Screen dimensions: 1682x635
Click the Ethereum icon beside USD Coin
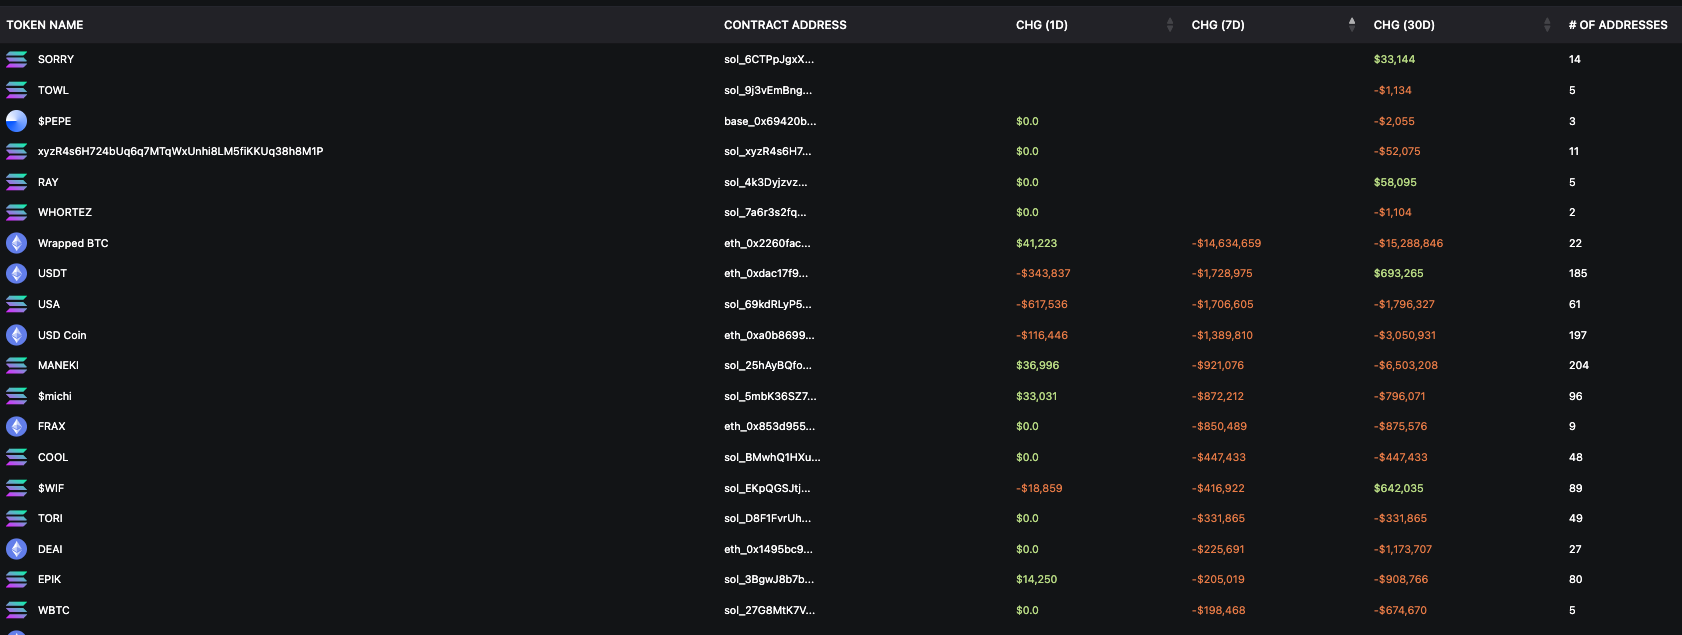point(17,335)
